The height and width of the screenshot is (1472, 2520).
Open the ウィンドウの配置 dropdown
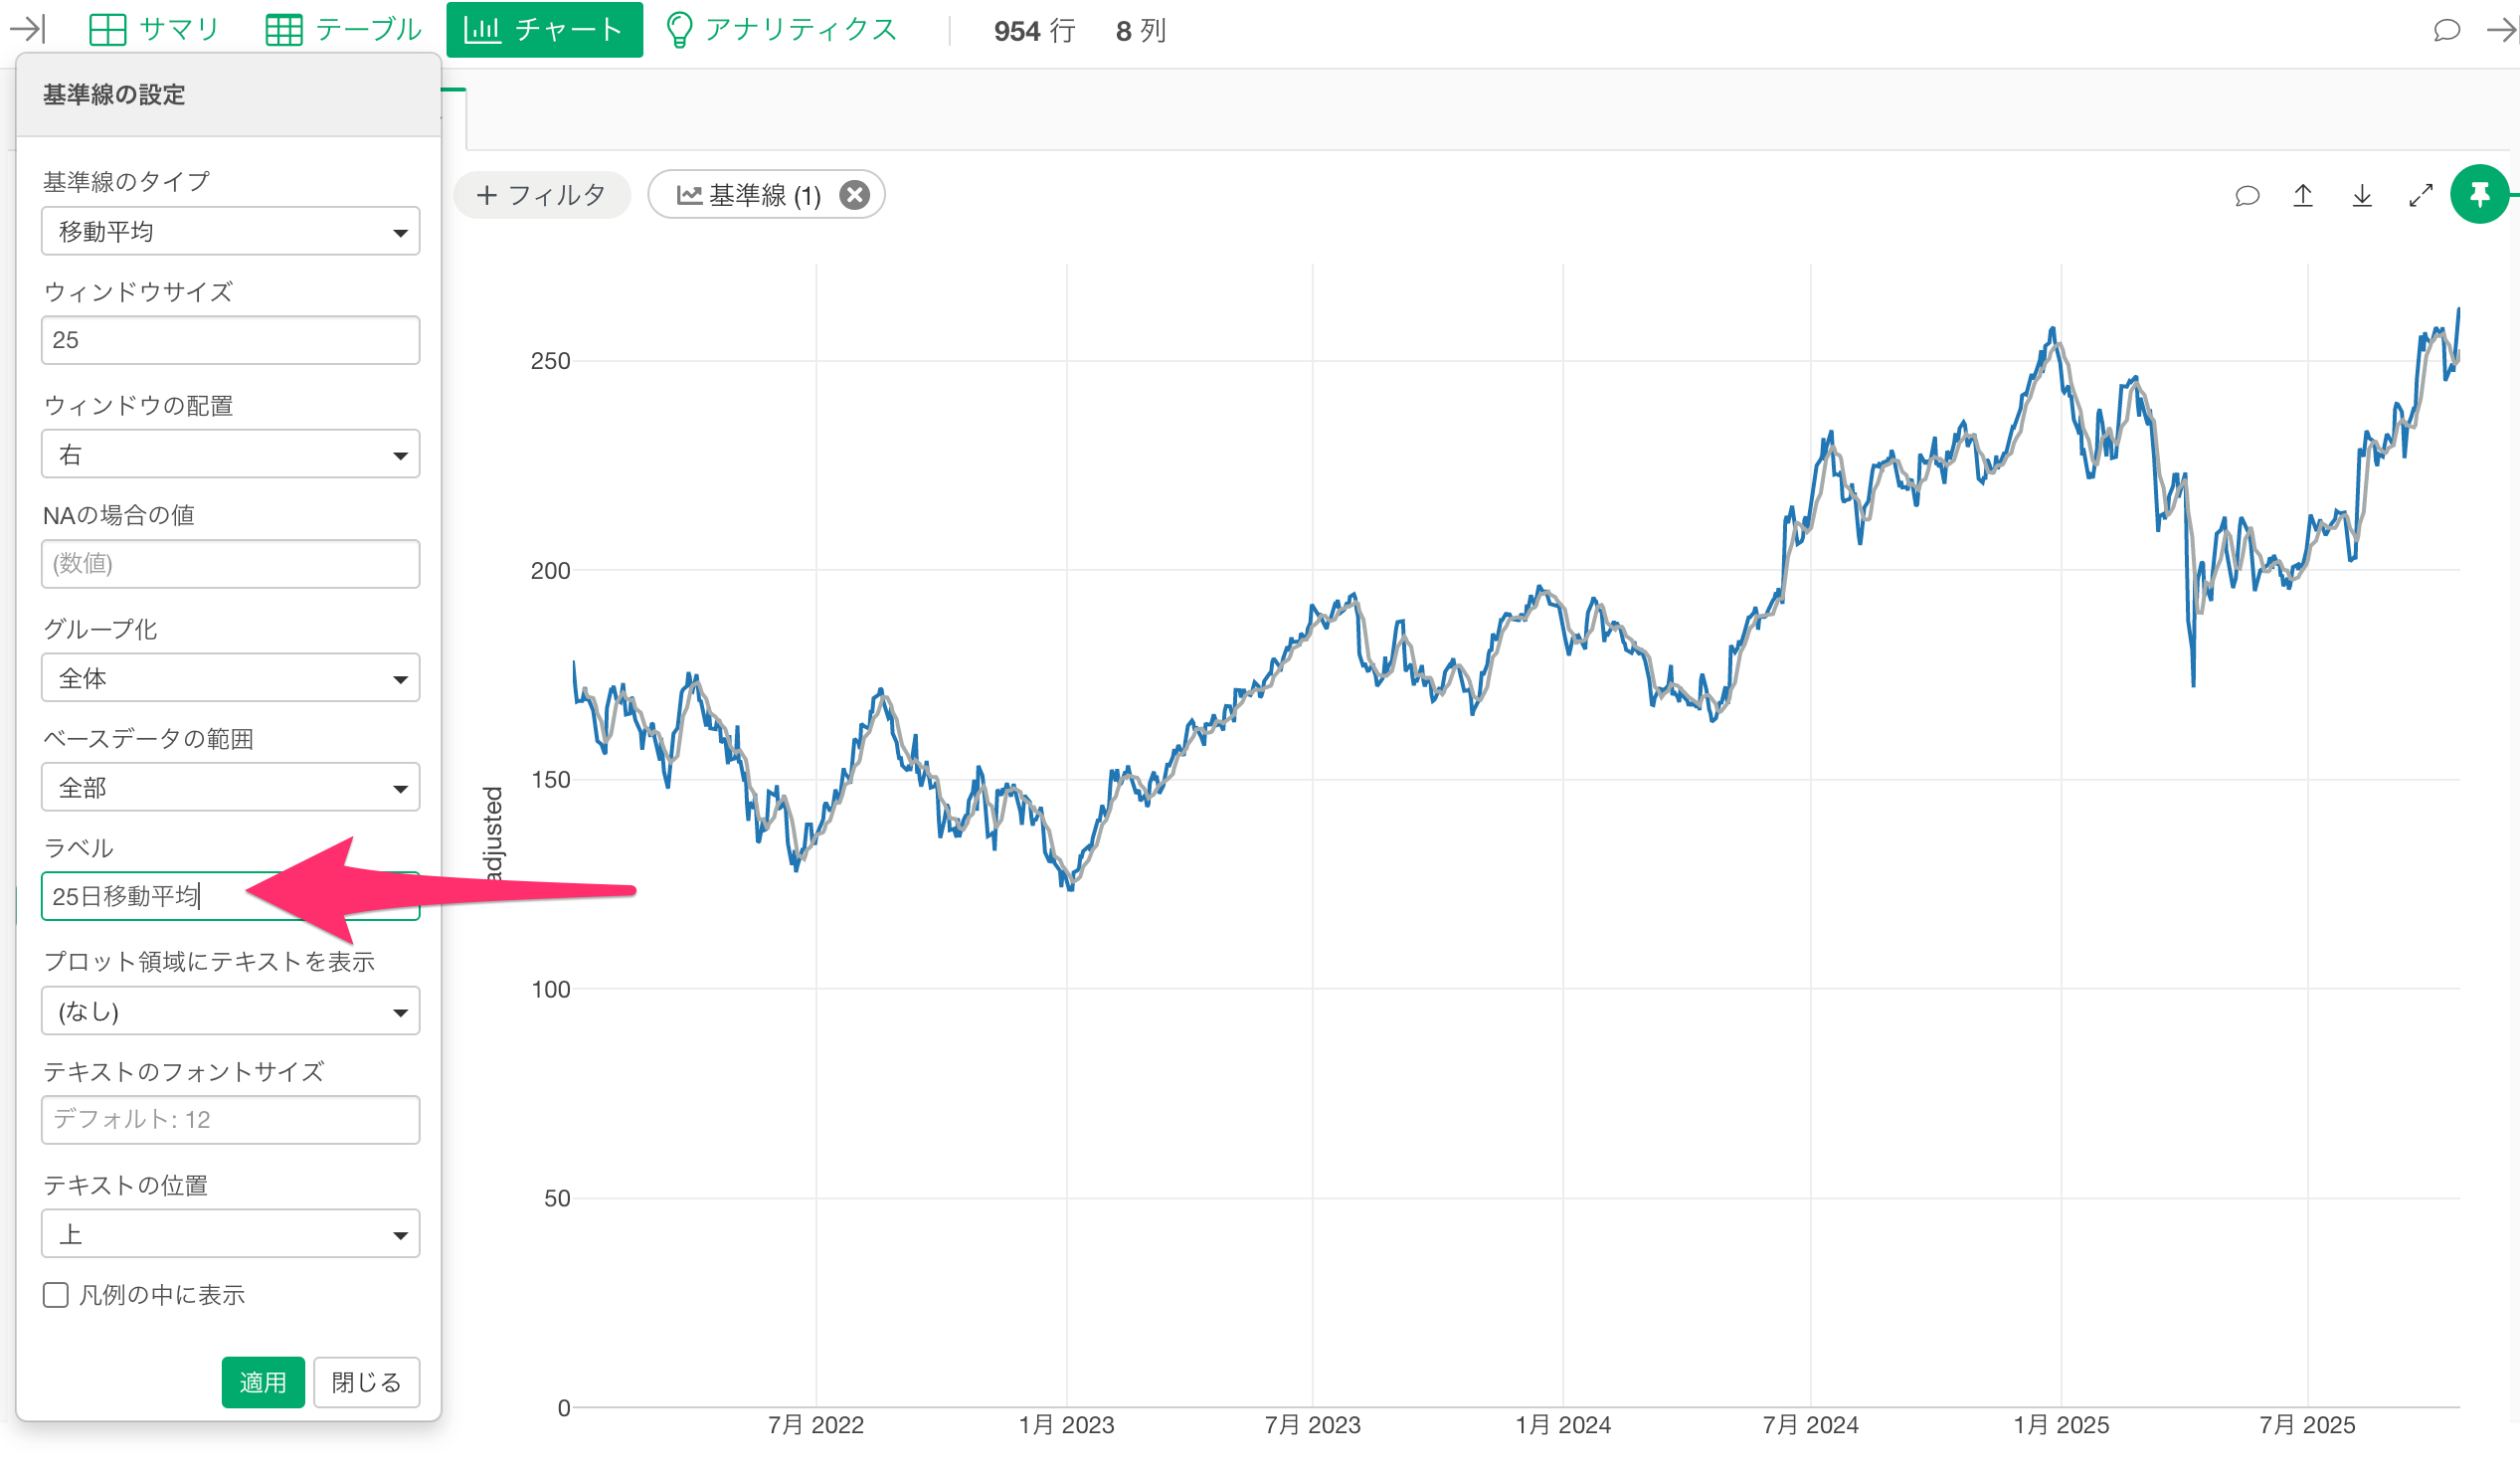point(230,455)
